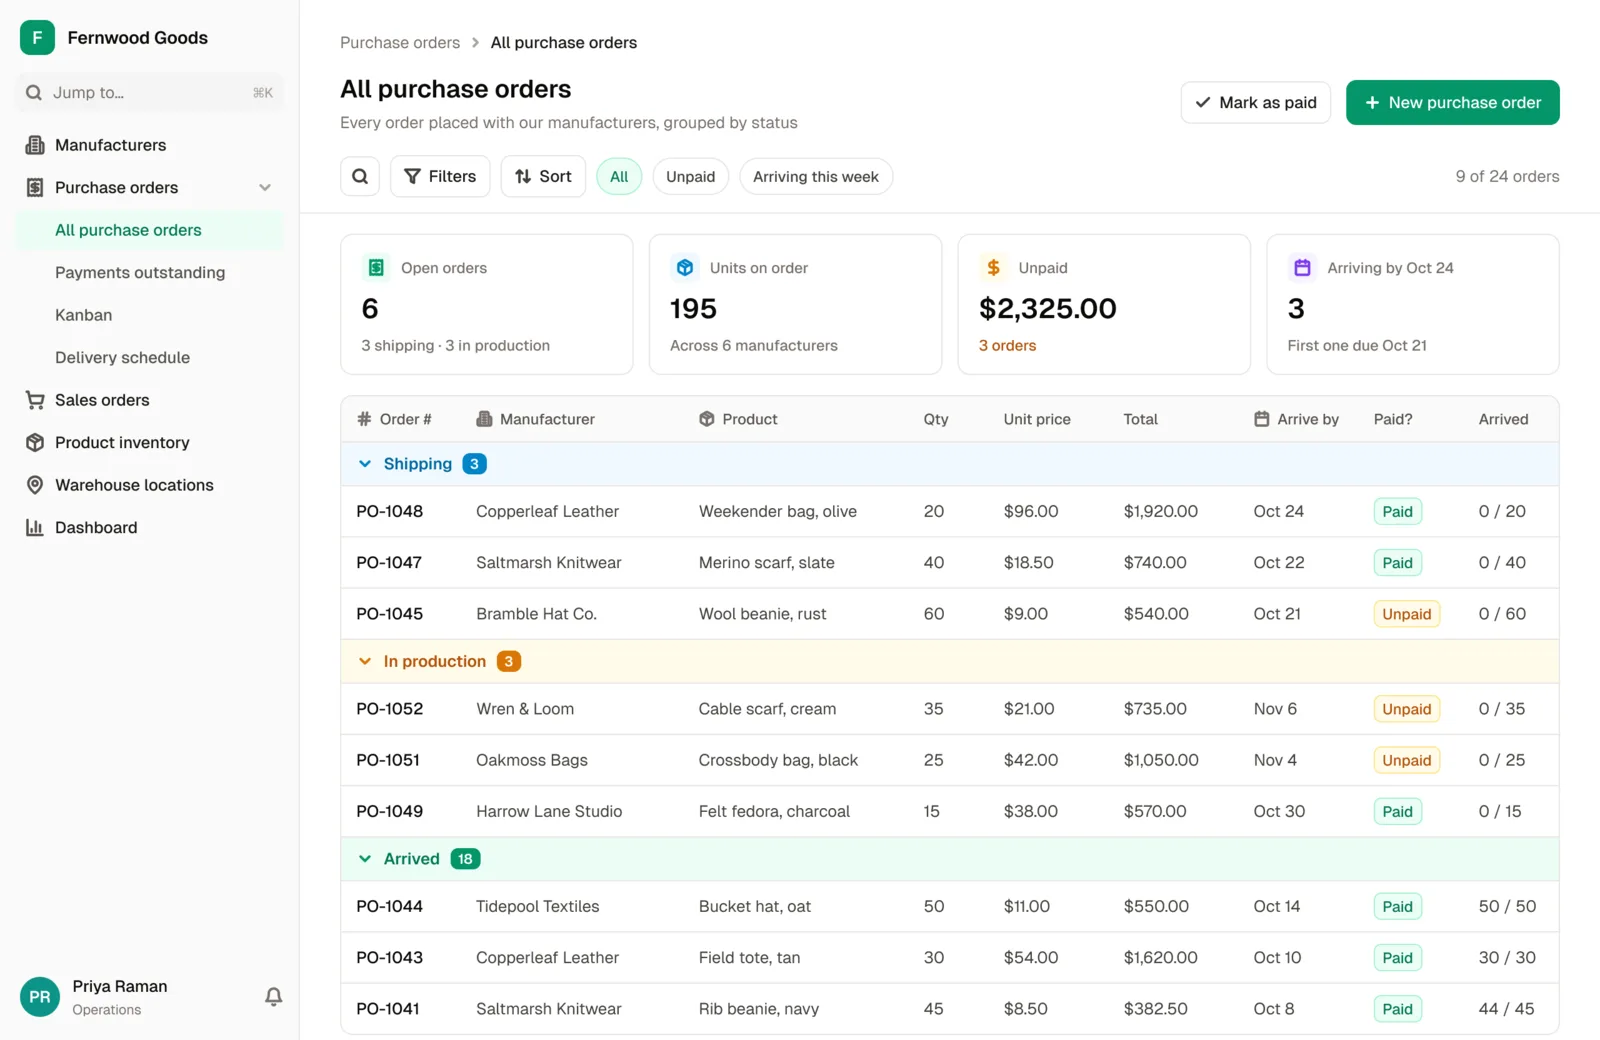1600x1040 pixels.
Task: Focus the Jump to search field
Action: coord(150,93)
